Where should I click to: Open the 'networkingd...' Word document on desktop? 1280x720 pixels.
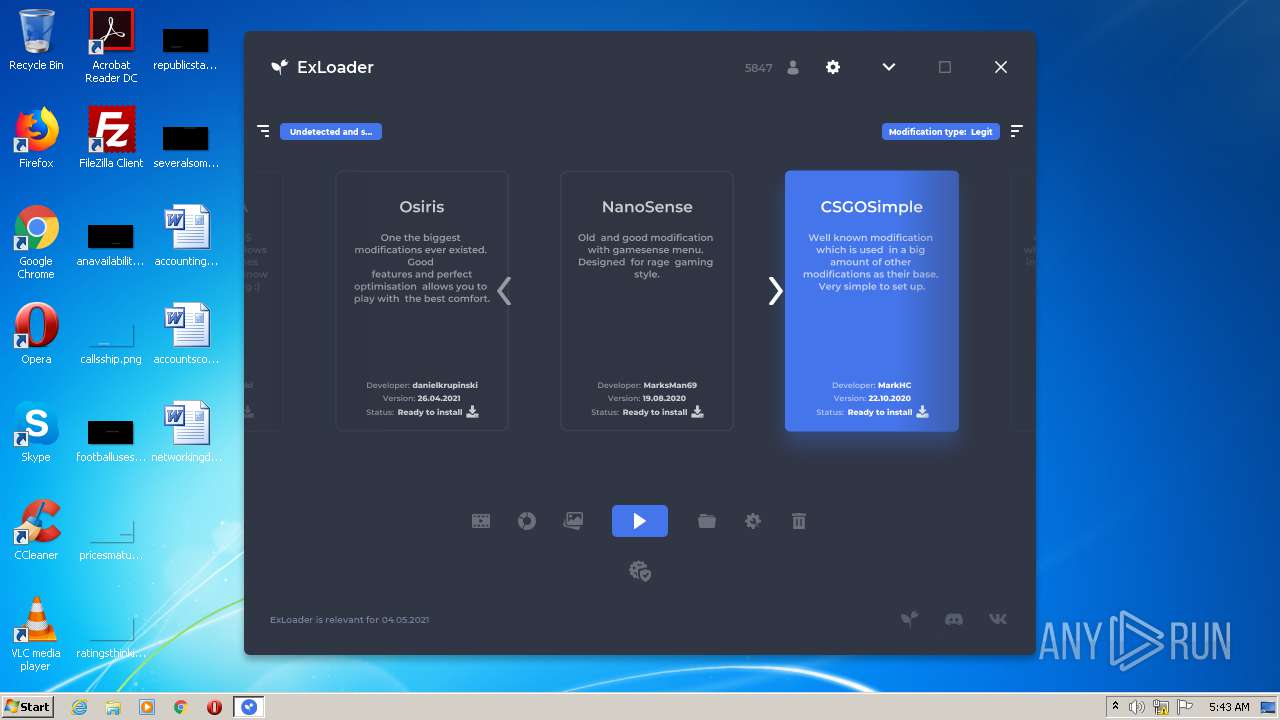[x=186, y=432]
